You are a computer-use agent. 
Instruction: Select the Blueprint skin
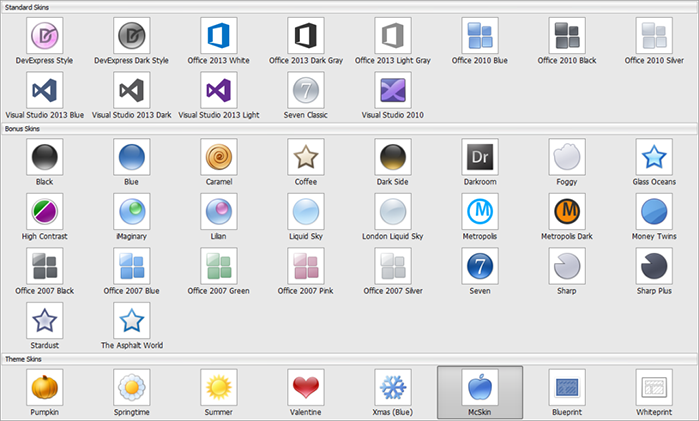click(x=567, y=387)
